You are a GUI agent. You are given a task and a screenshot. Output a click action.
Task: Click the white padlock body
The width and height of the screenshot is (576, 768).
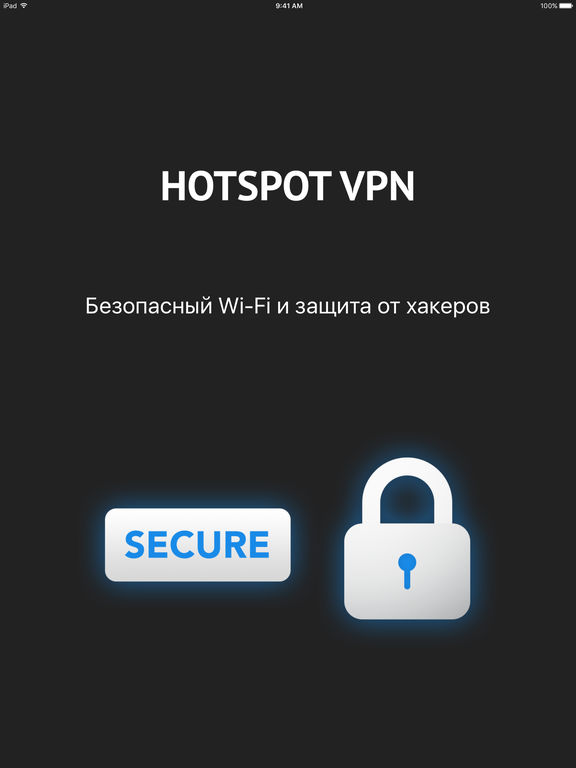[x=407, y=571]
